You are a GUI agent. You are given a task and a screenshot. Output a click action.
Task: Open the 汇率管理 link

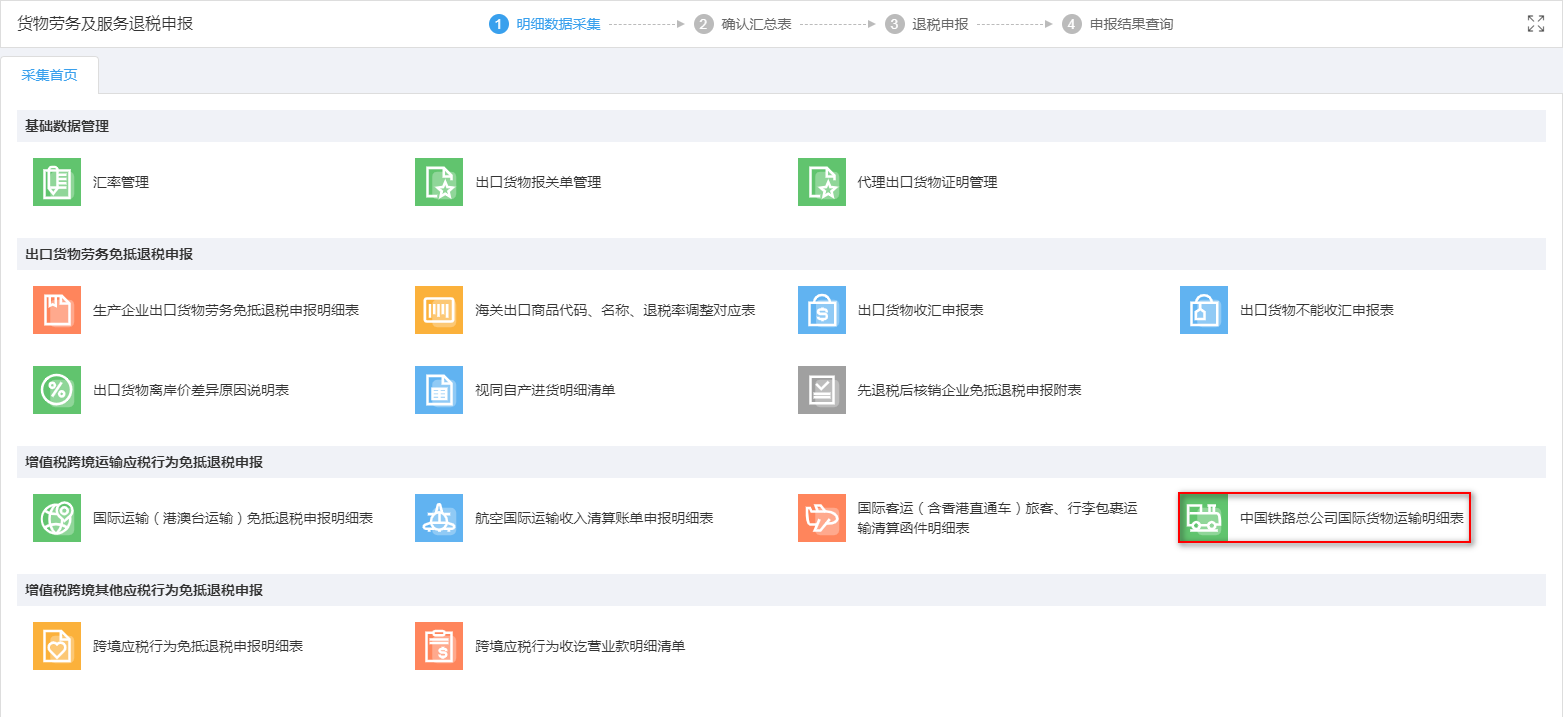[121, 182]
